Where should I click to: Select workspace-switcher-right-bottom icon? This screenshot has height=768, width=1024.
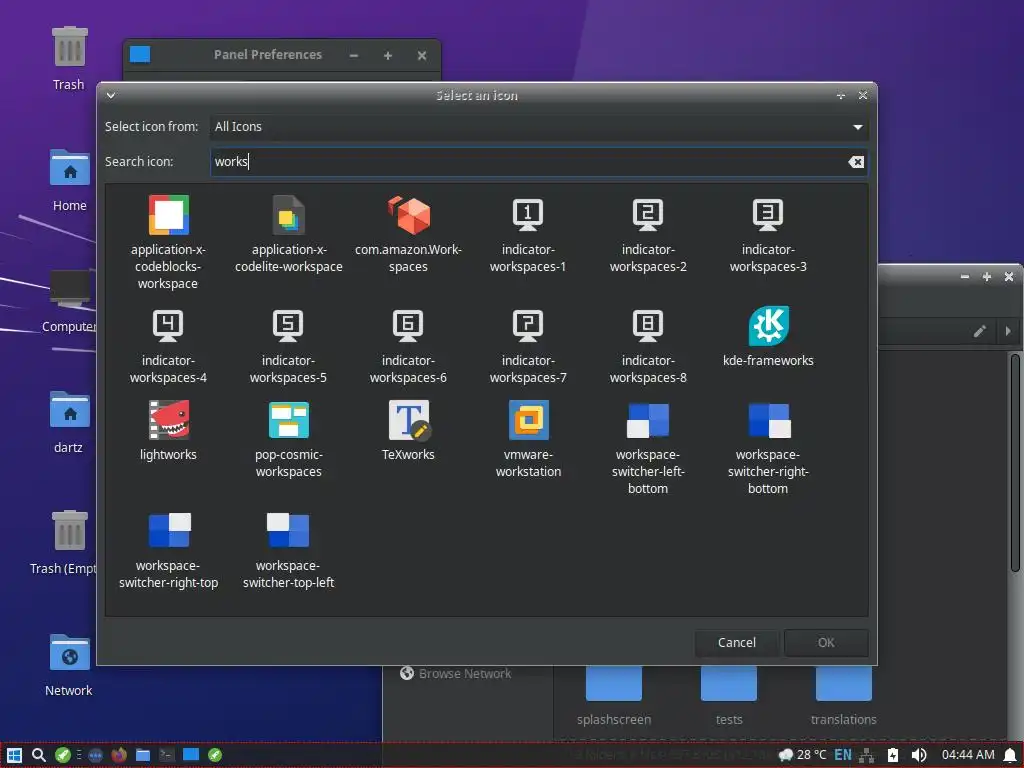coord(769,420)
